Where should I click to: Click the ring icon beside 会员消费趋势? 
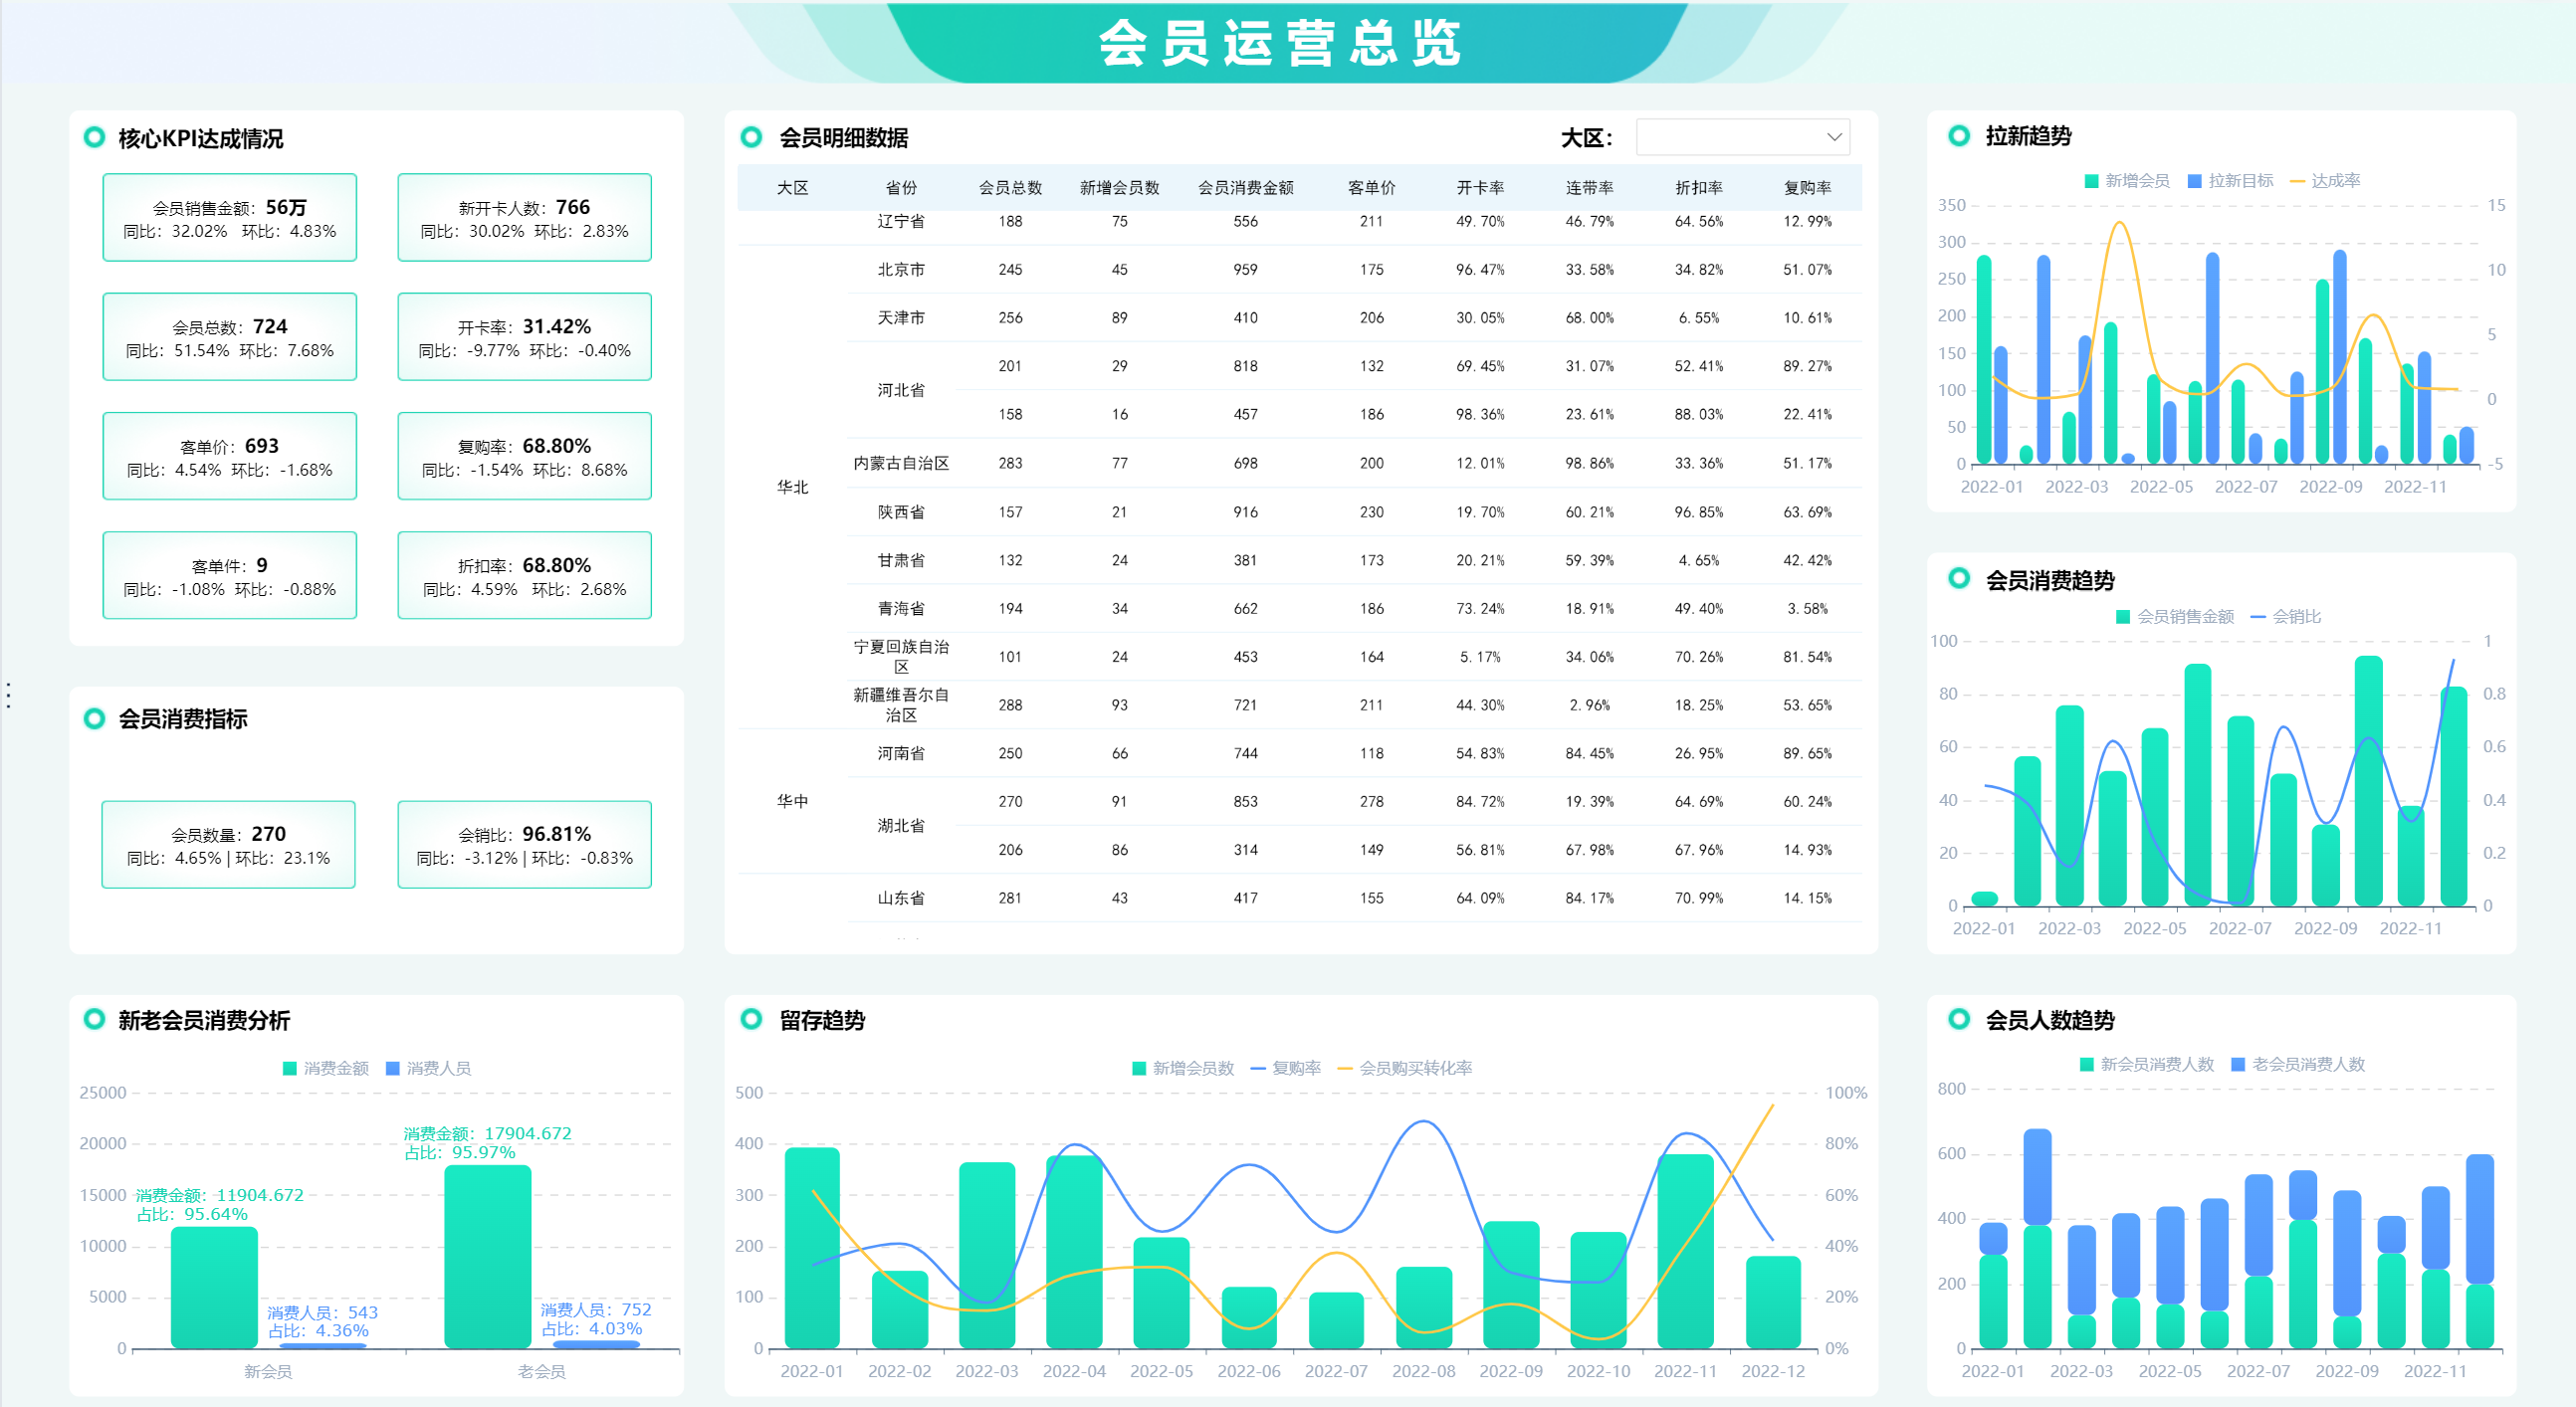(x=1959, y=578)
